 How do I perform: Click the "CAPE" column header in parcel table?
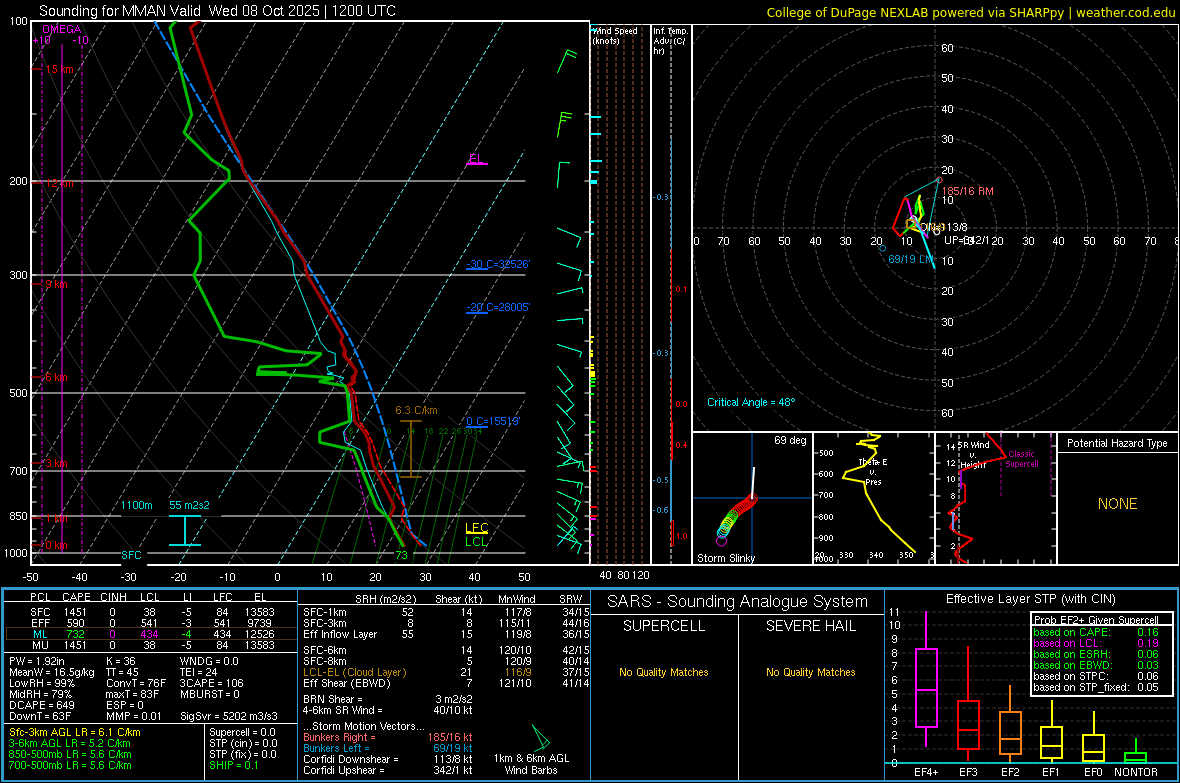[x=76, y=598]
